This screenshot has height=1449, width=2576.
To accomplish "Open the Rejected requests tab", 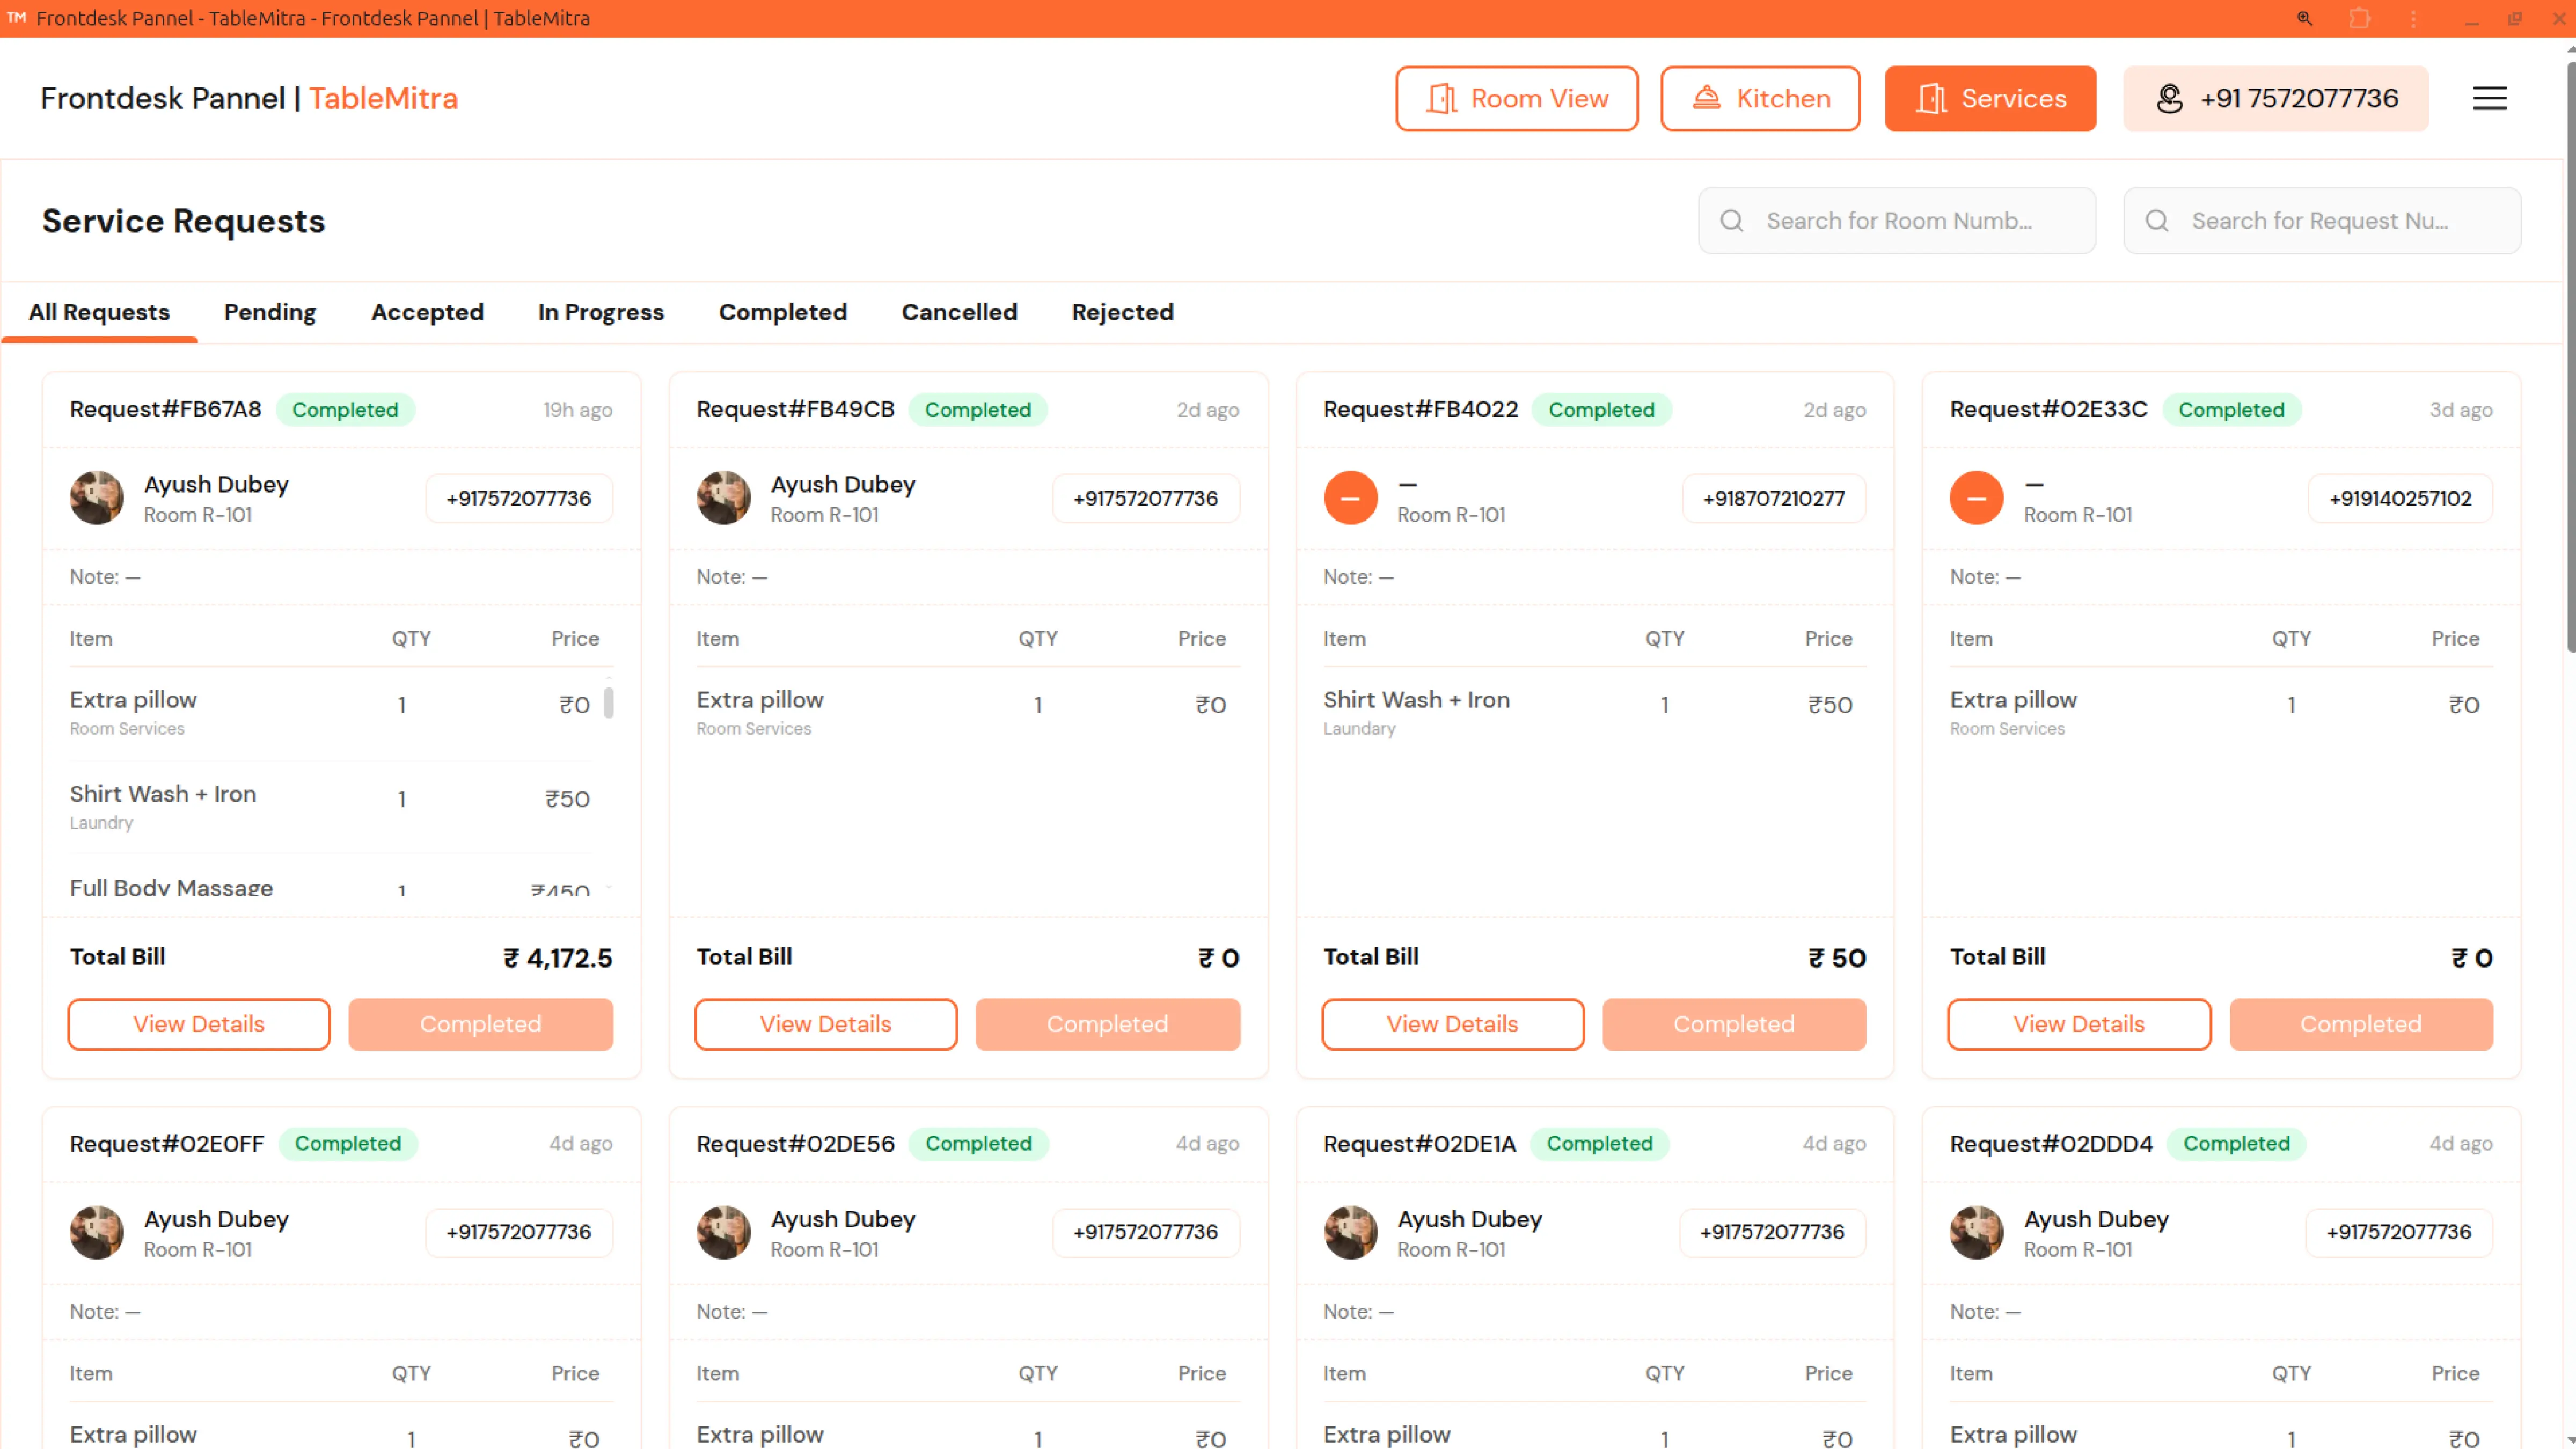I will tap(1122, 312).
